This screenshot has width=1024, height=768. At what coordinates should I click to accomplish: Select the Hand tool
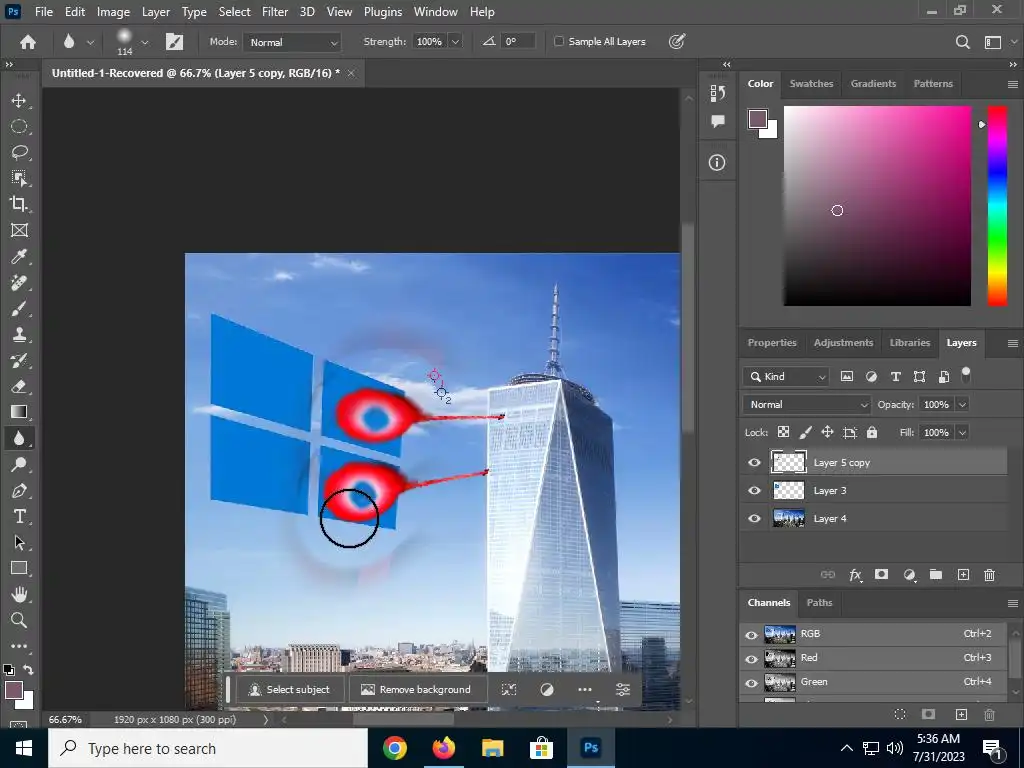tap(19, 594)
